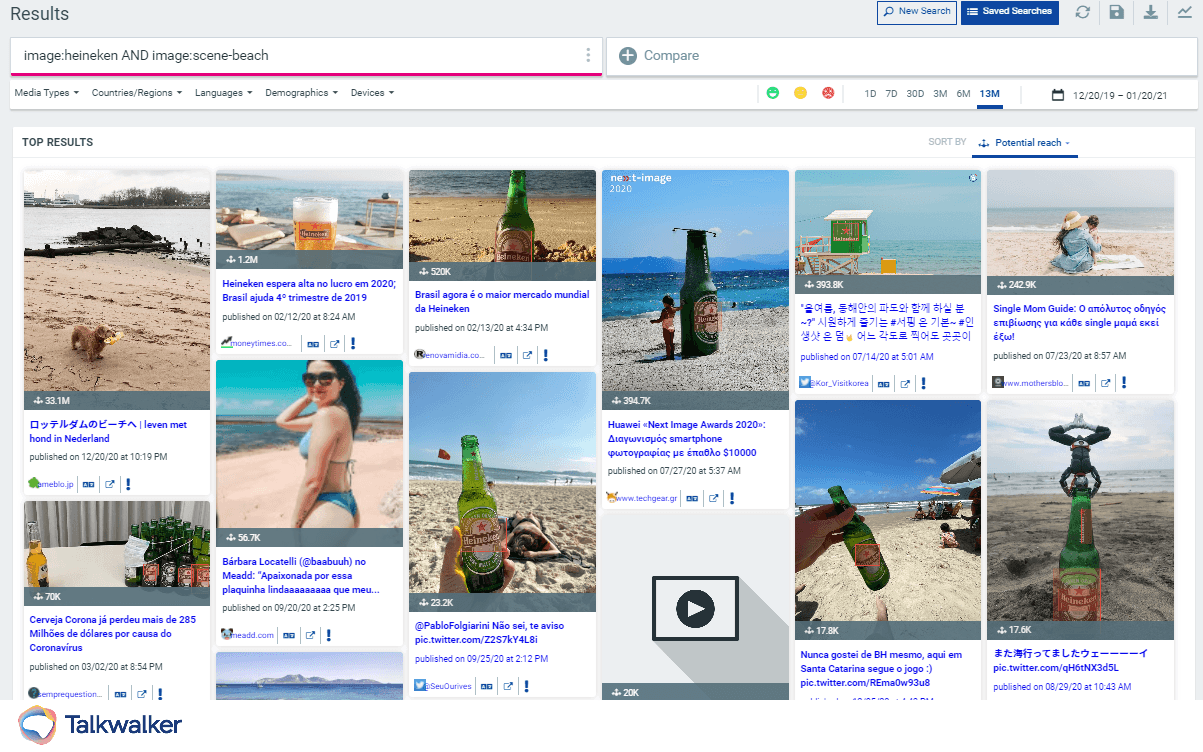Select the 30D time range tab

click(915, 94)
